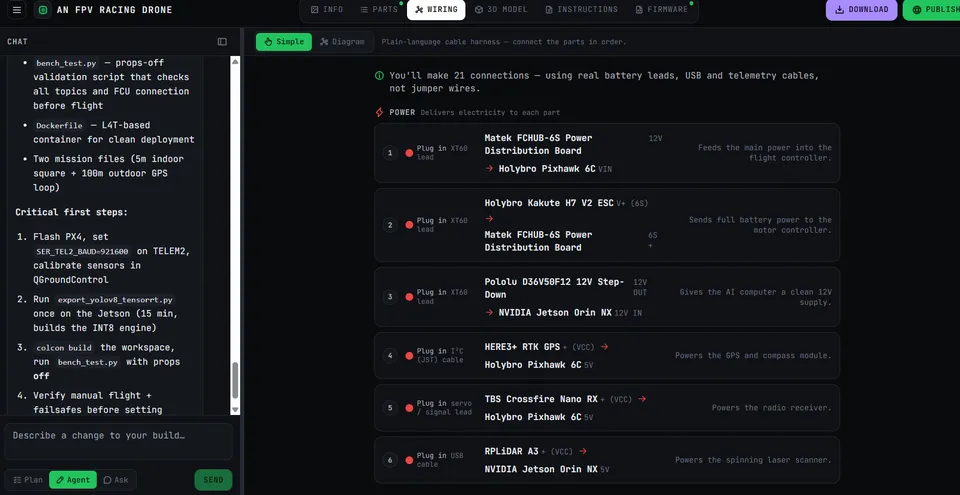Select Ask mode
This screenshot has height=495, width=960.
click(116, 480)
